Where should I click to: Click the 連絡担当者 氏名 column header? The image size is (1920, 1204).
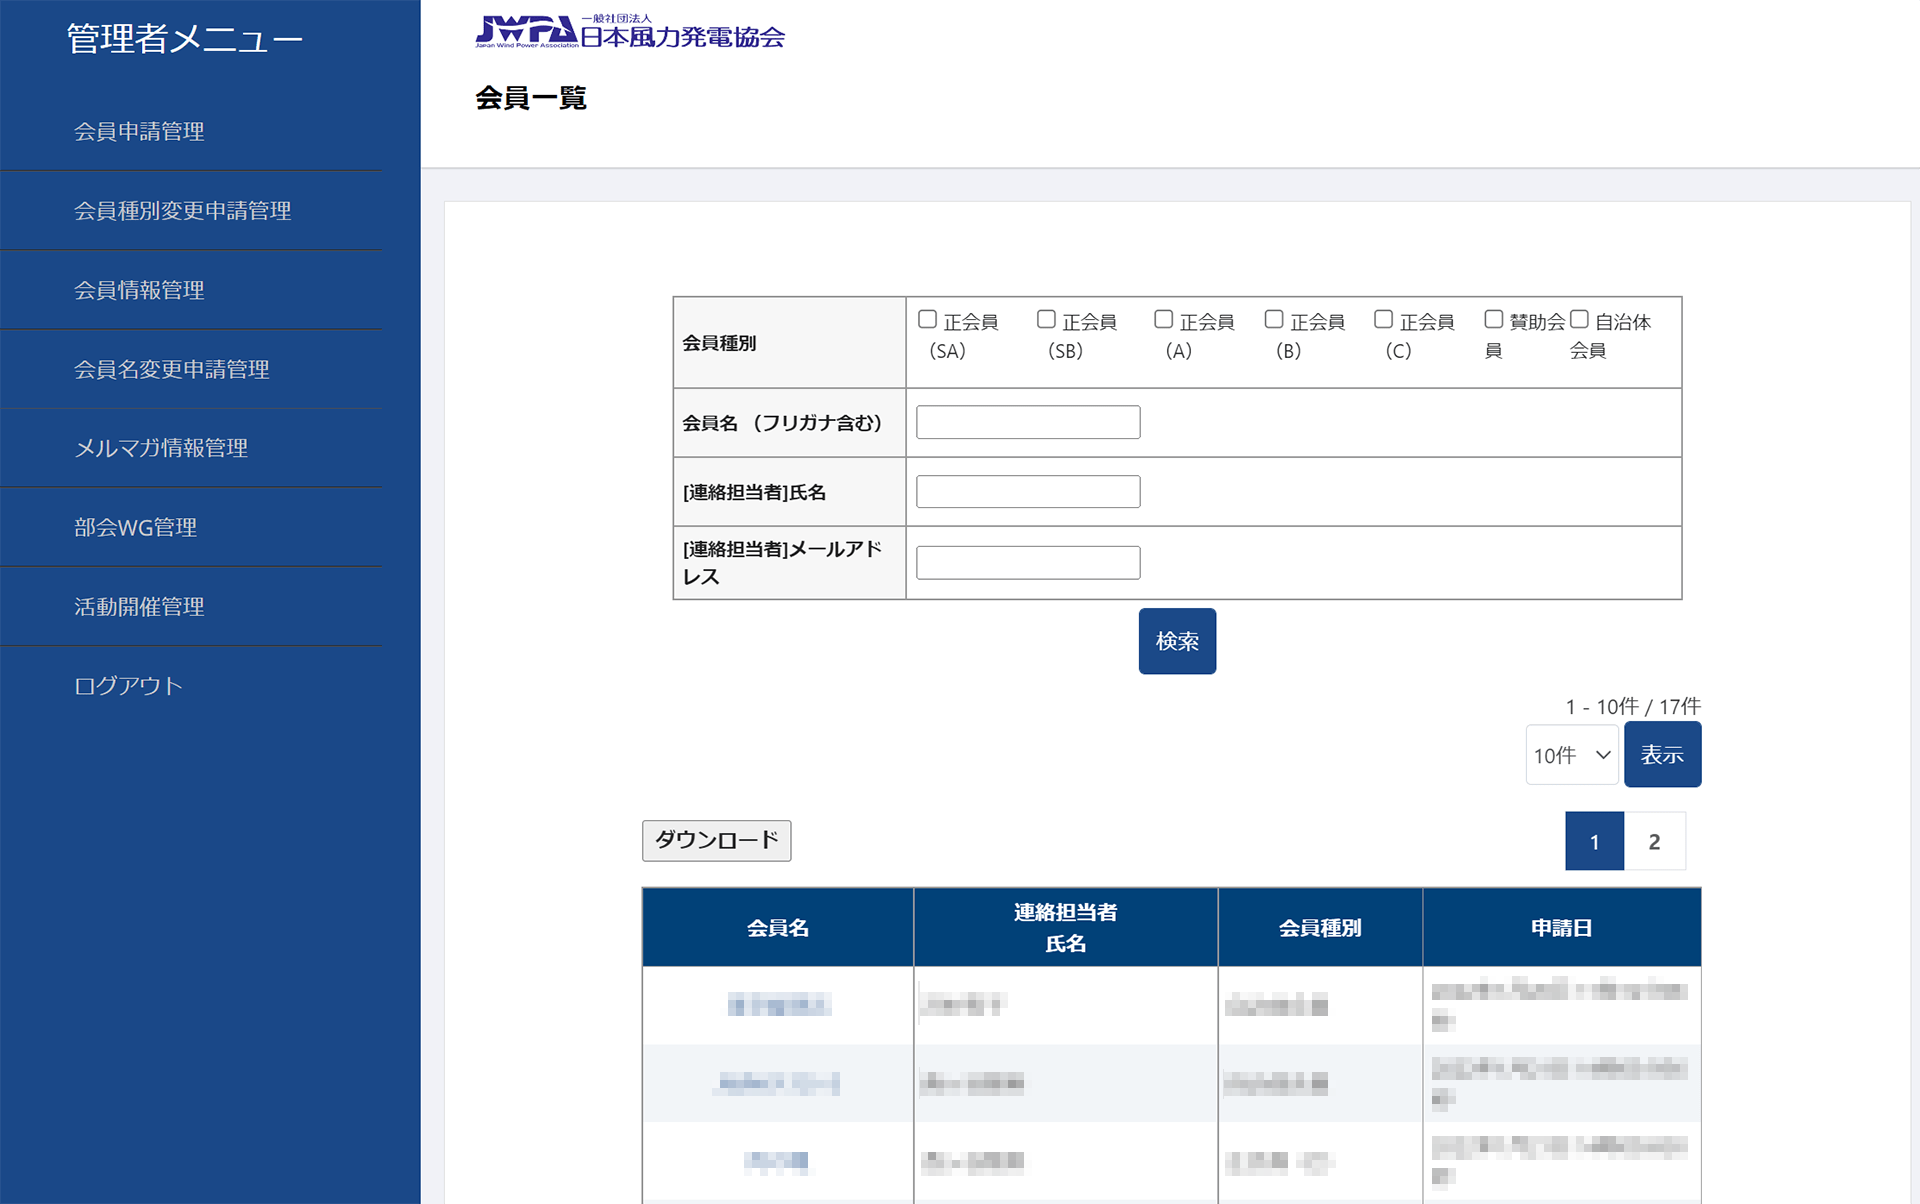(1066, 927)
